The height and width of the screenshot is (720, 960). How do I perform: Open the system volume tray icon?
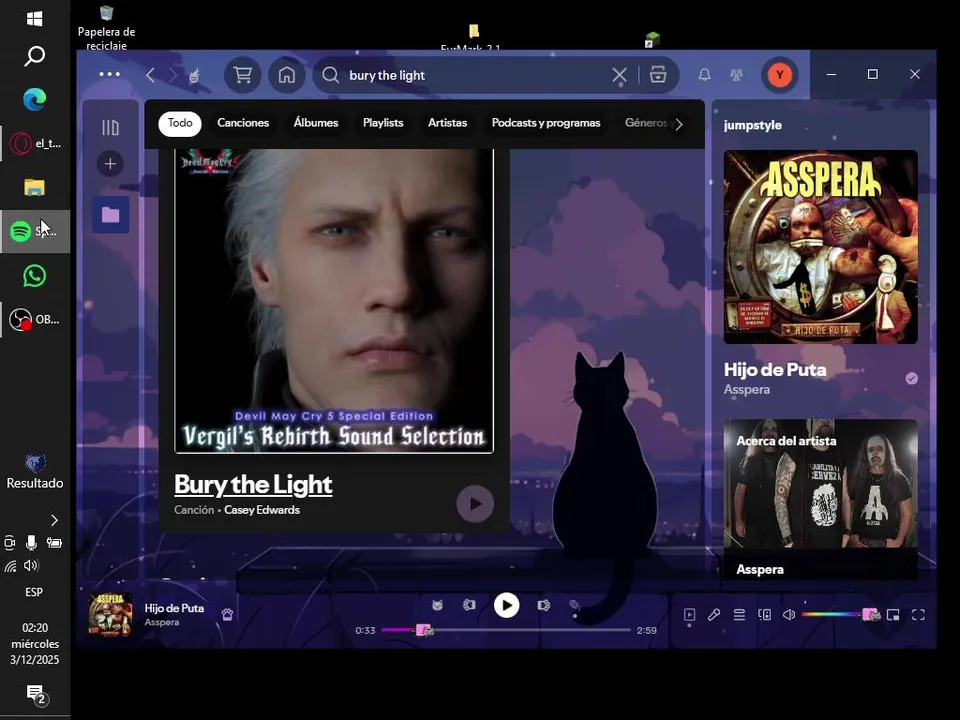(31, 566)
